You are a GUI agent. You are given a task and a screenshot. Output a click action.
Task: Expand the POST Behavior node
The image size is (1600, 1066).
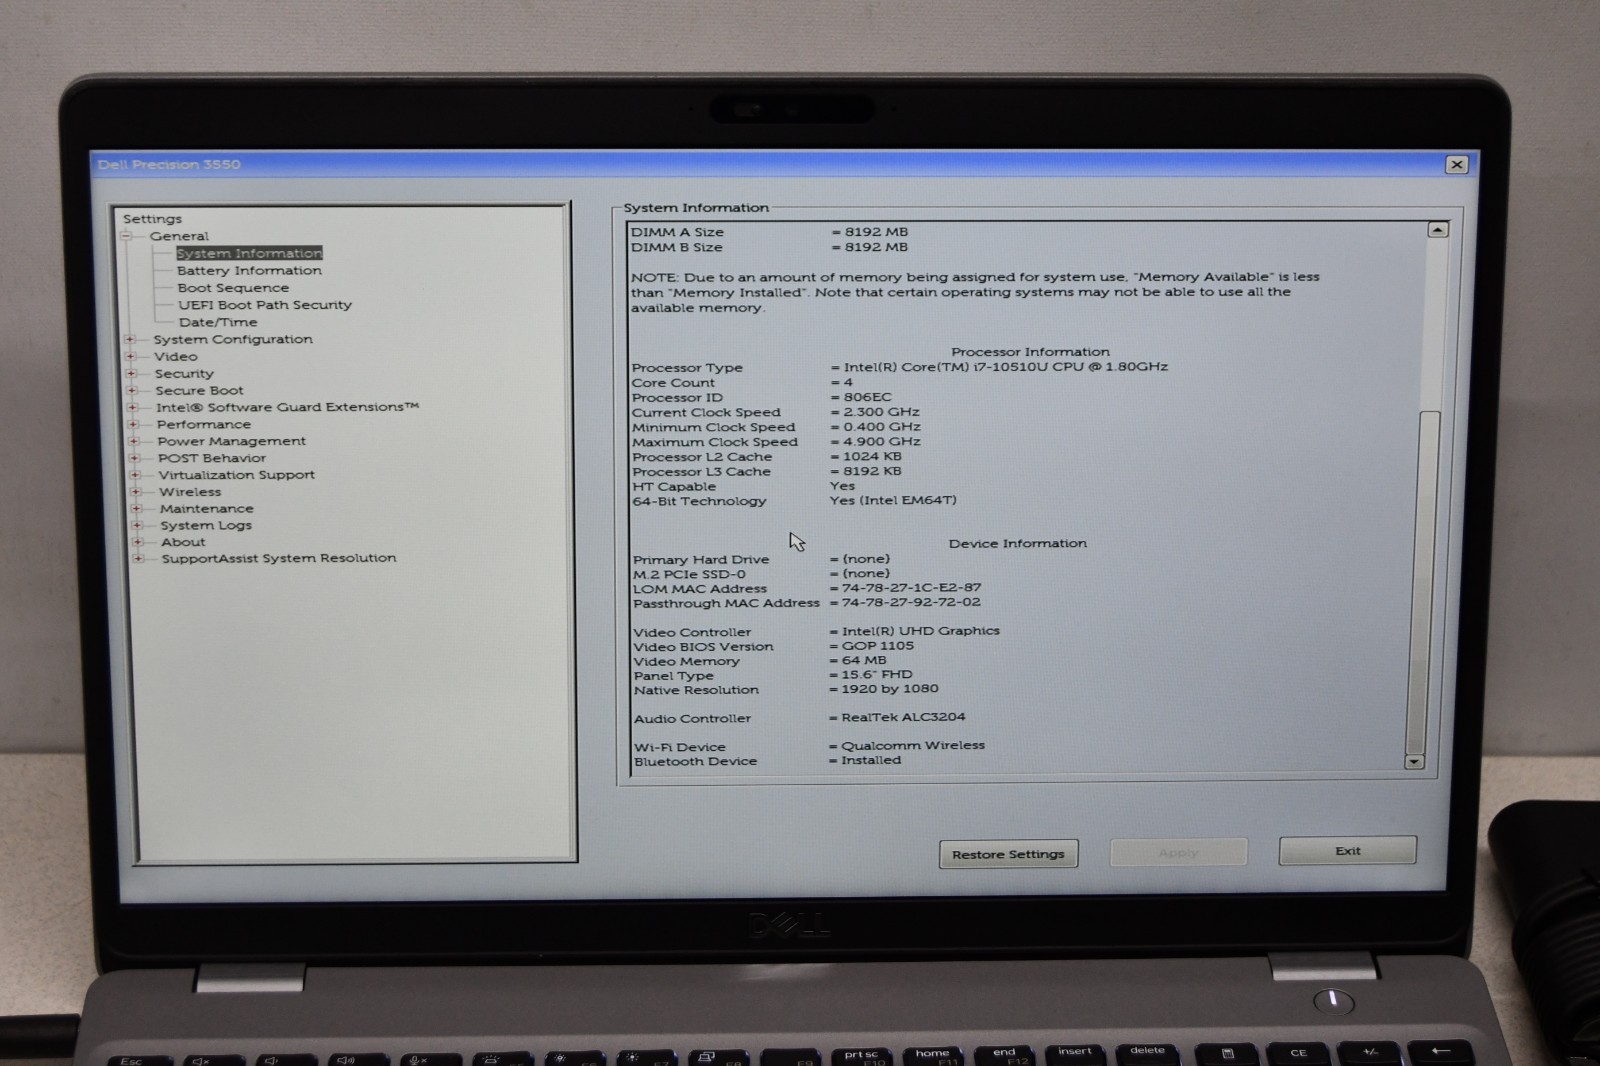(x=134, y=458)
